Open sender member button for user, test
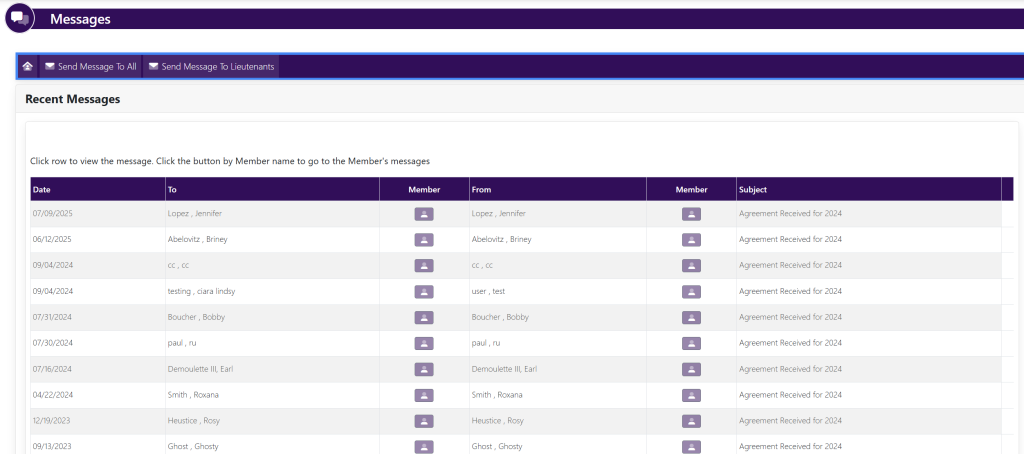Image resolution: width=1024 pixels, height=454 pixels. (691, 291)
